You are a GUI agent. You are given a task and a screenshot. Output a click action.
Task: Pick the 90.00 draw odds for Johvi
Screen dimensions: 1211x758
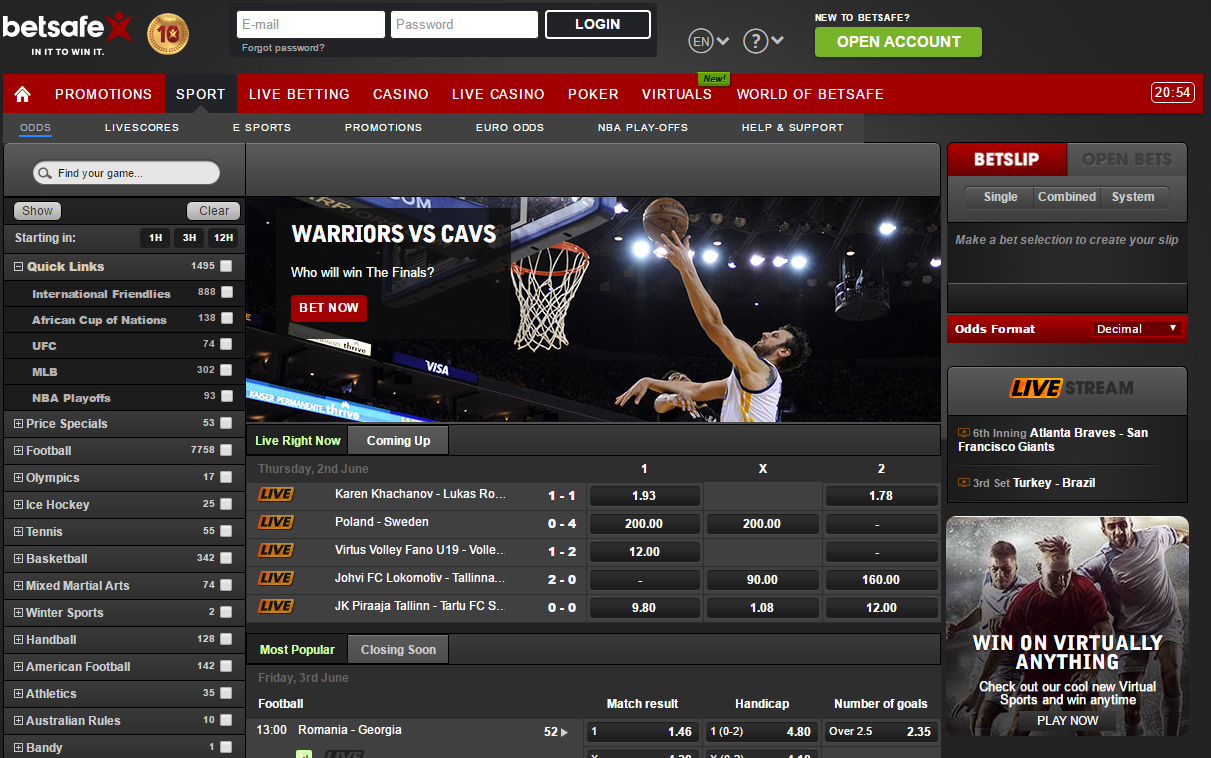click(762, 580)
